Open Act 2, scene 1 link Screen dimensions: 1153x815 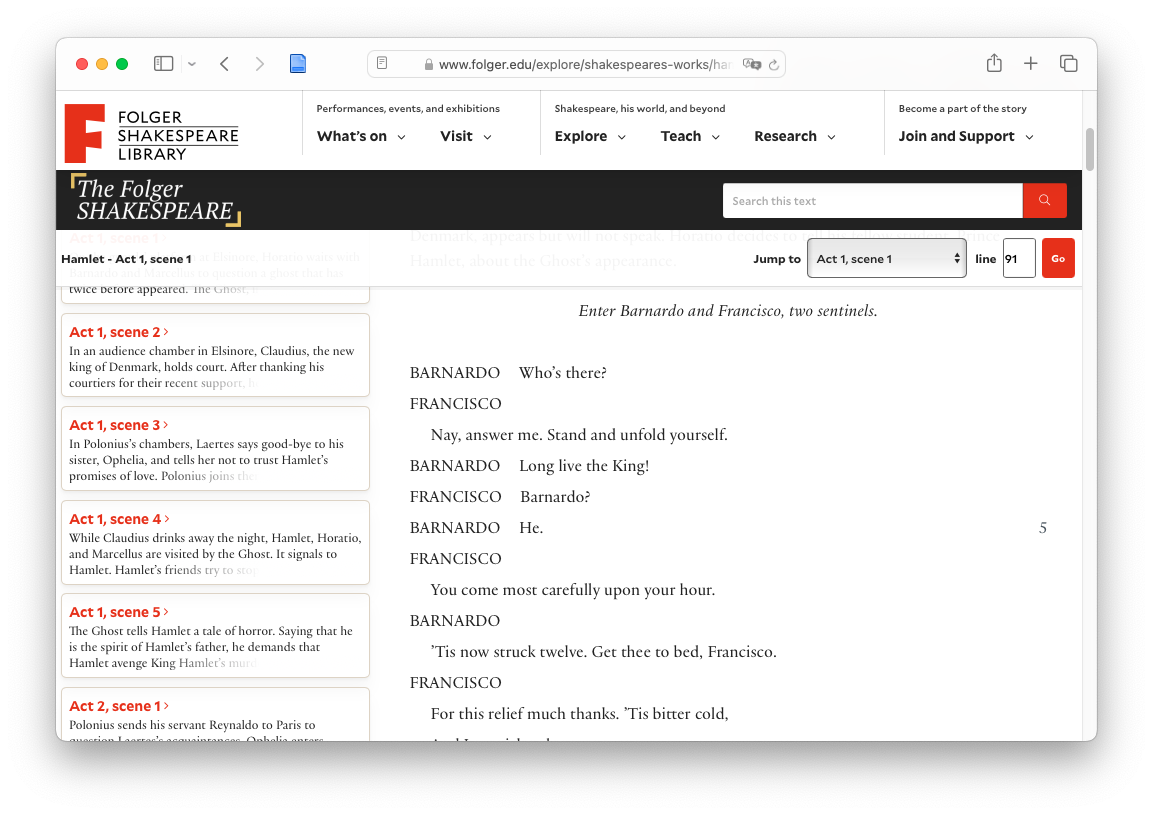(x=119, y=706)
